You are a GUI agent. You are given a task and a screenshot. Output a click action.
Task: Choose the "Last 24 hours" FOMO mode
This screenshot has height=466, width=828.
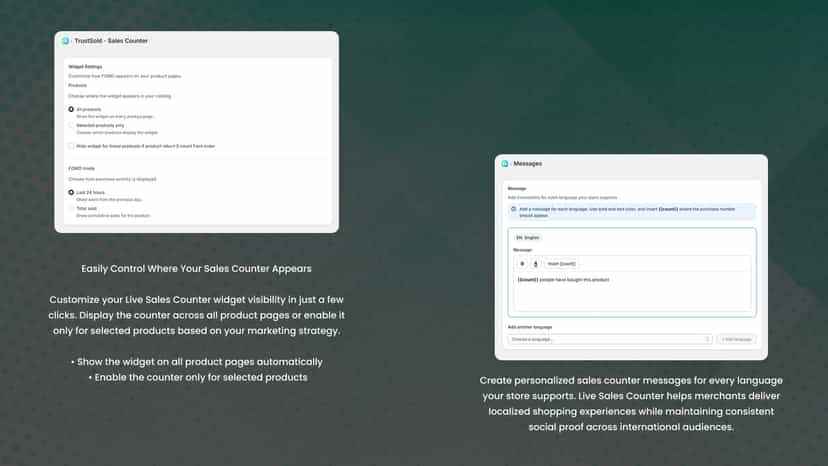point(71,192)
